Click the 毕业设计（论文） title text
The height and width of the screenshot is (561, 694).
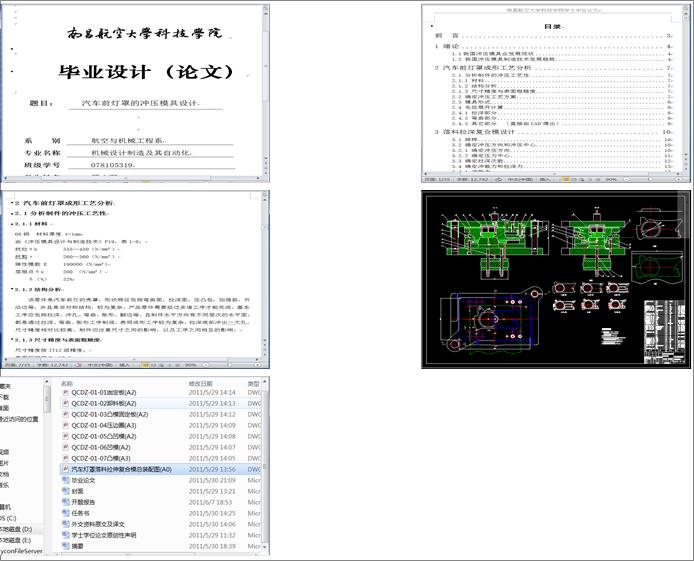coord(147,72)
